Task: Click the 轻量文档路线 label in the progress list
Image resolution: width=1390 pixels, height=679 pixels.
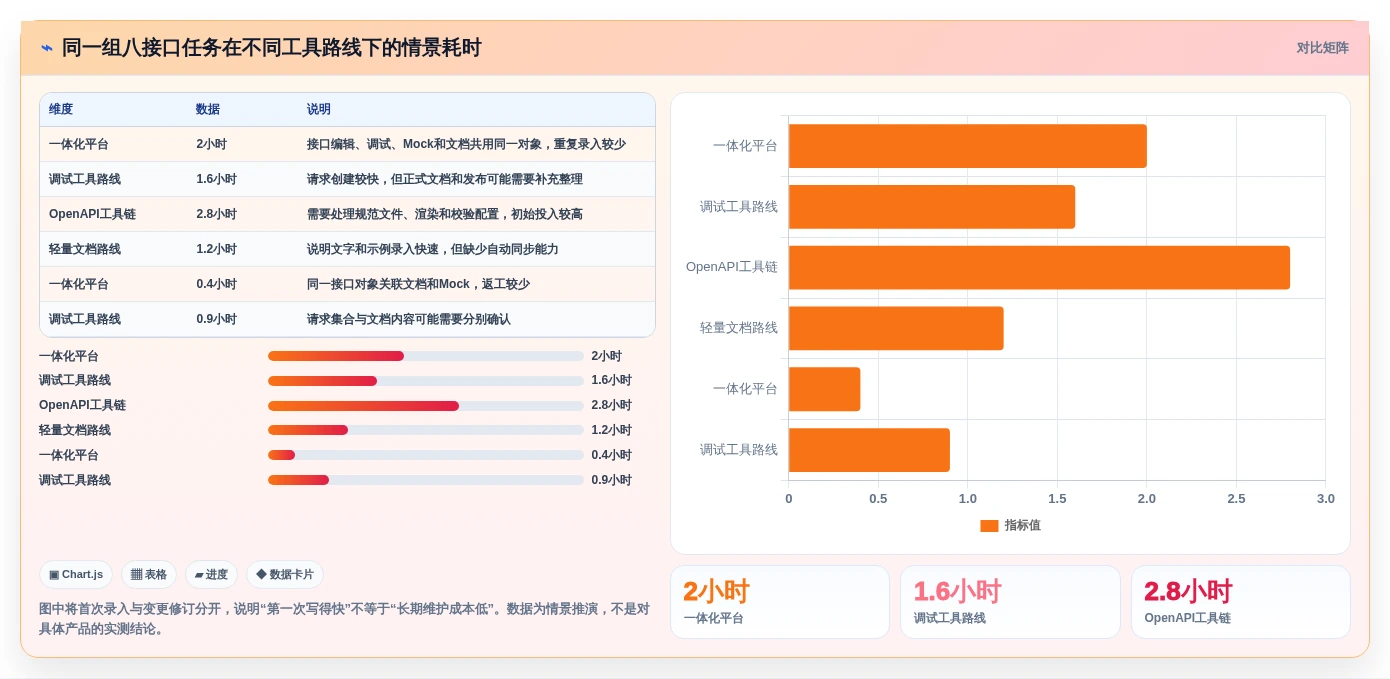Action: pos(75,430)
